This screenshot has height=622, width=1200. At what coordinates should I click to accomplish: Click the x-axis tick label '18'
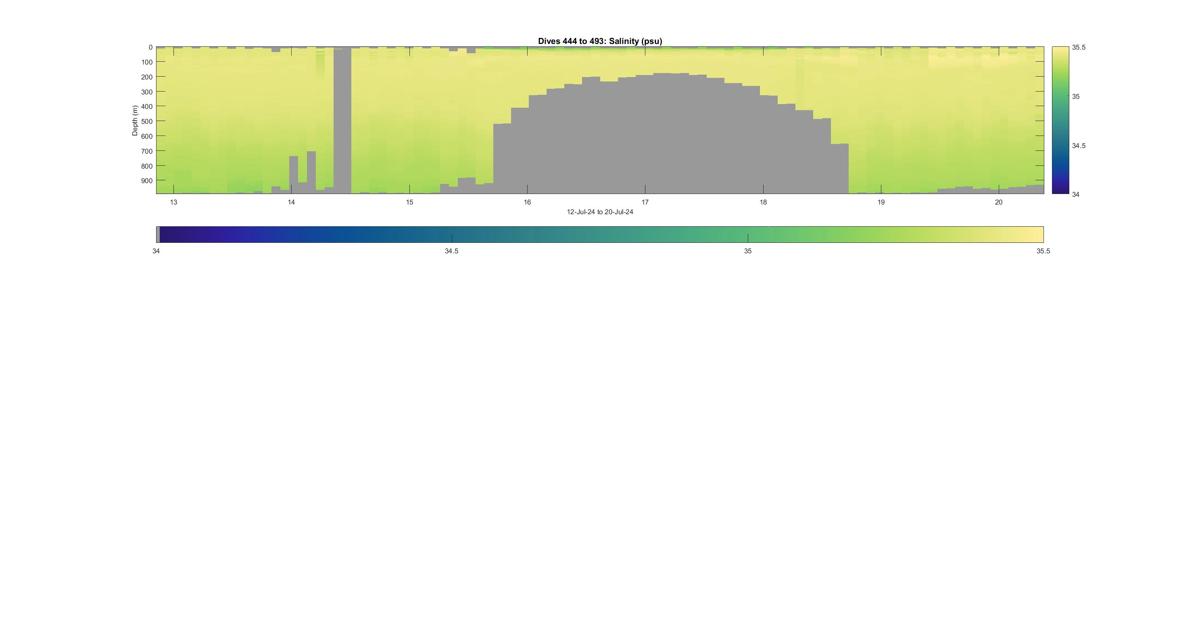click(x=763, y=202)
